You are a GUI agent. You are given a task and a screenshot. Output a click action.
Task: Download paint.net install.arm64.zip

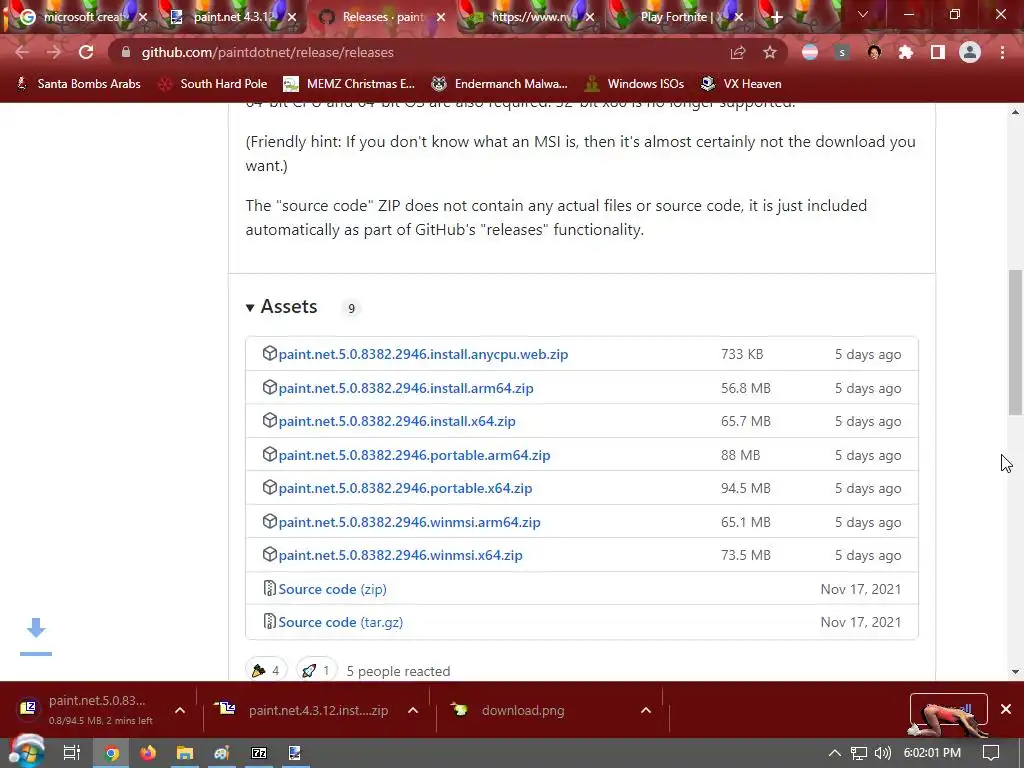[x=406, y=388]
